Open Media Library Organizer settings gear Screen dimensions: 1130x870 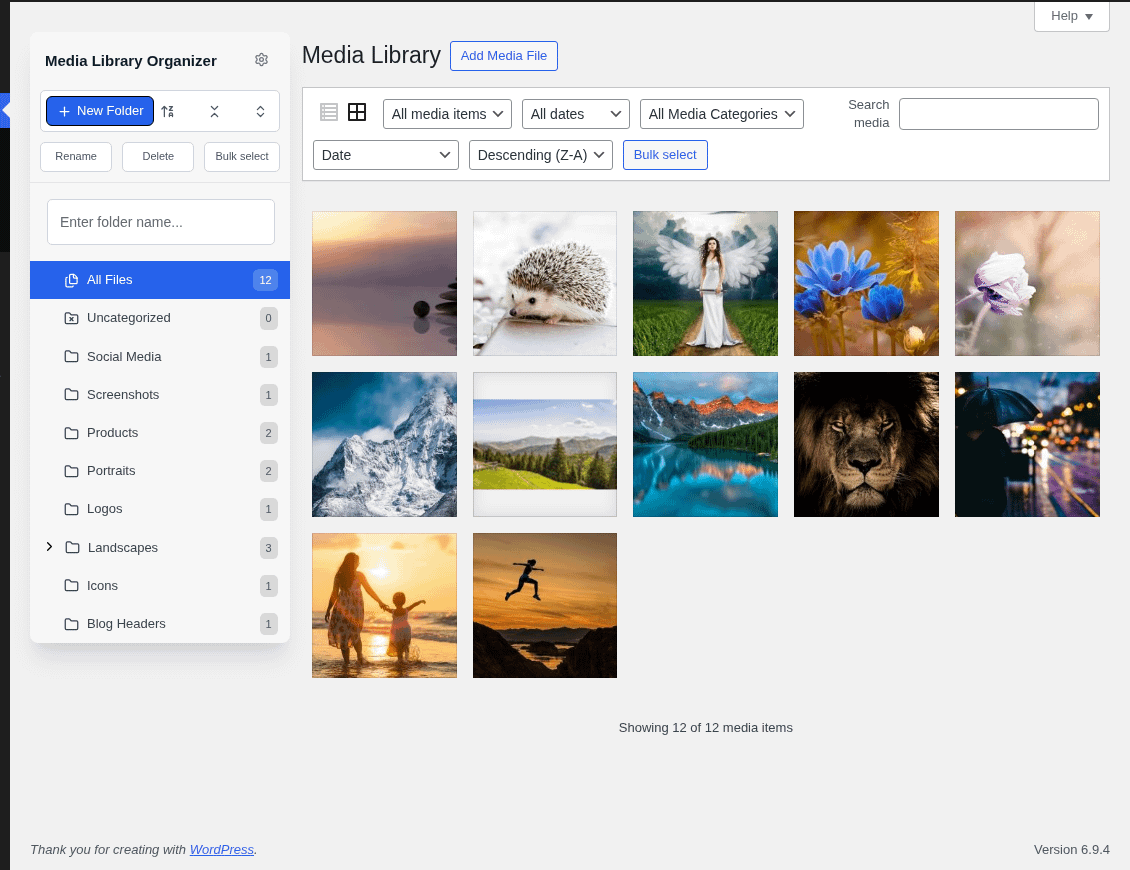coord(261,60)
